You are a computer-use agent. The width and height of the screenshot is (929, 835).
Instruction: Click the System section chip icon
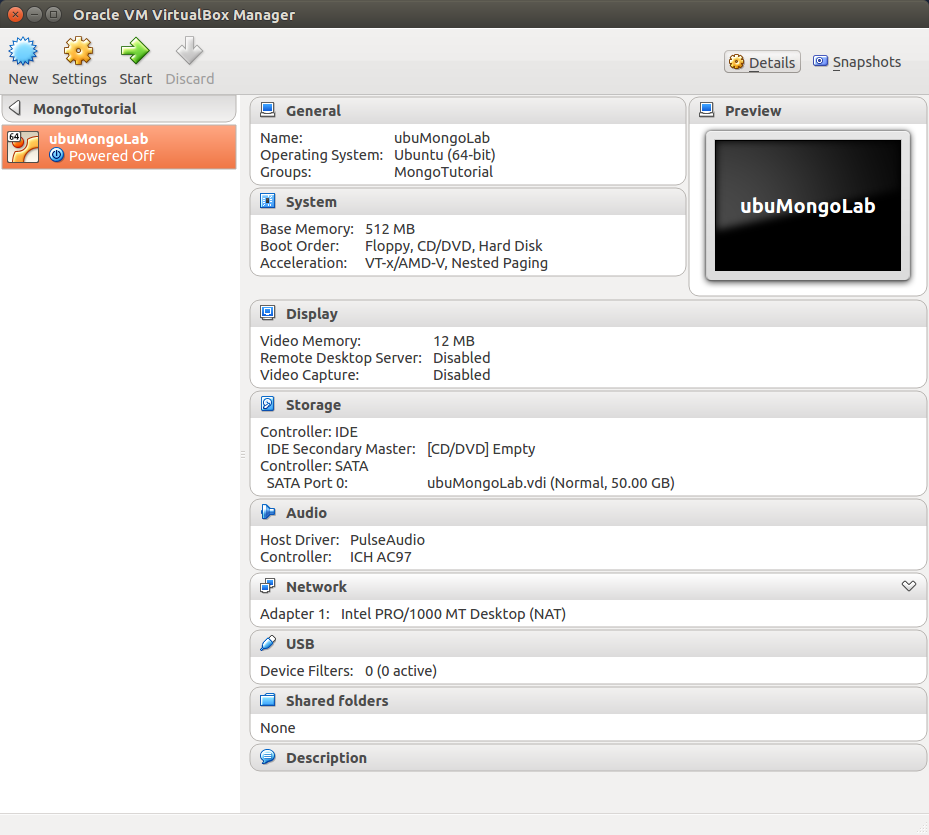point(268,201)
